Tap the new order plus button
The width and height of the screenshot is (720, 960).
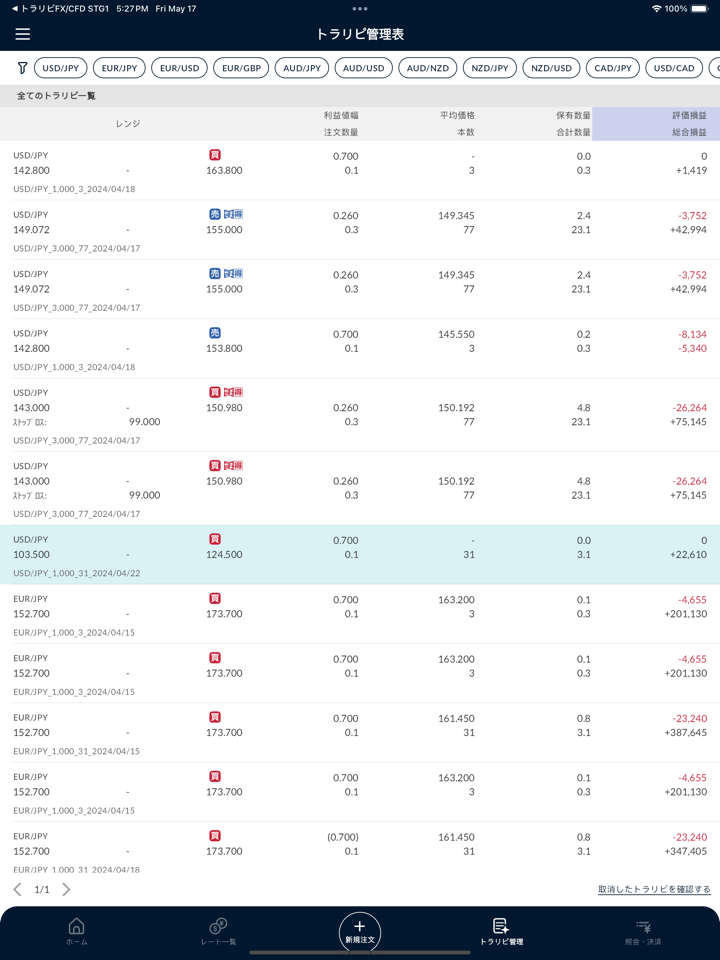pos(360,931)
